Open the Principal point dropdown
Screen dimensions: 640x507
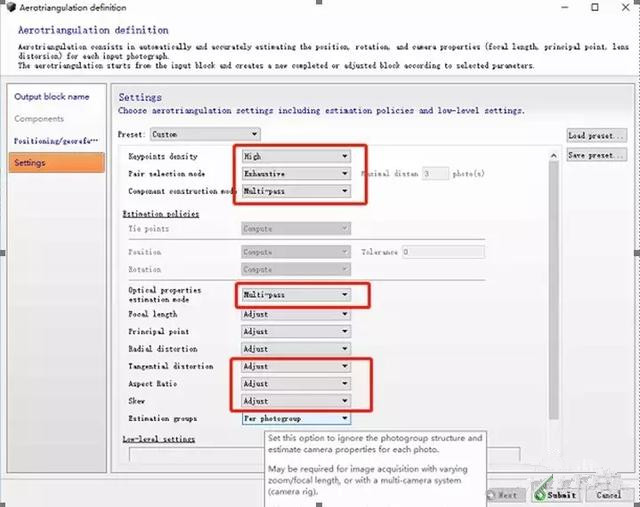coord(296,331)
